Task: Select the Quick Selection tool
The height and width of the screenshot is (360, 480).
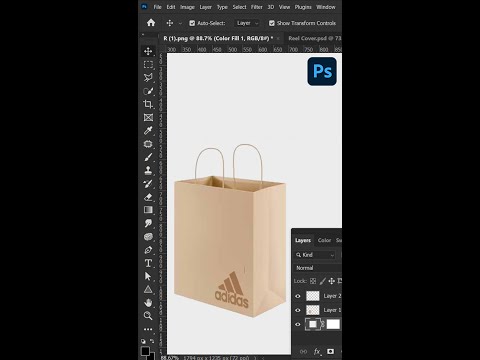Action: [148, 91]
